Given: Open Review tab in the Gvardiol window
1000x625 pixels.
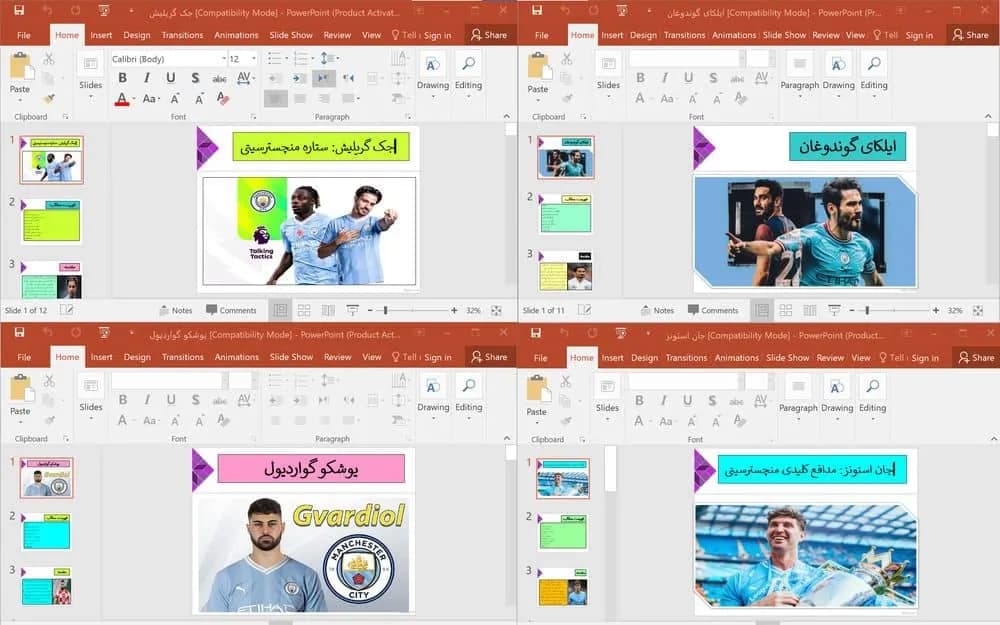Looking at the screenshot, I should [337, 357].
